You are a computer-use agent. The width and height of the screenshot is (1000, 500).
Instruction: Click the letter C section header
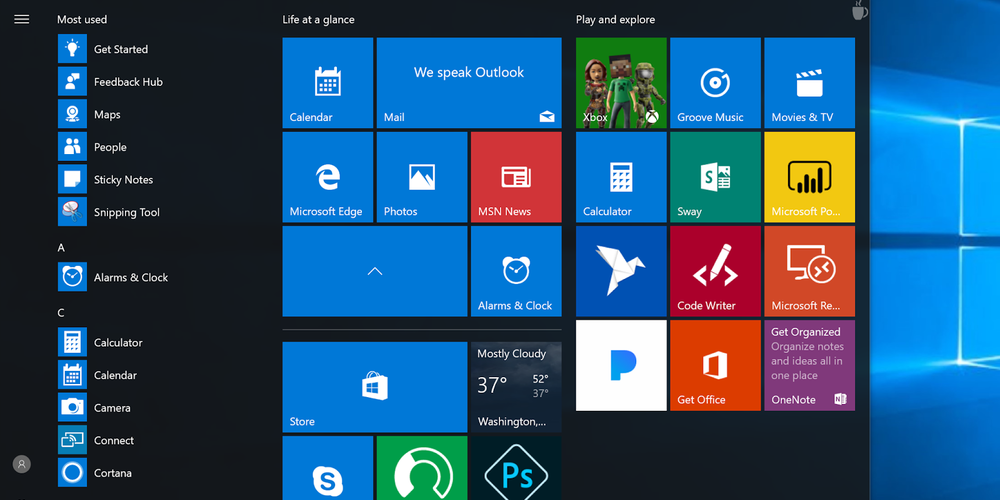[x=61, y=312]
